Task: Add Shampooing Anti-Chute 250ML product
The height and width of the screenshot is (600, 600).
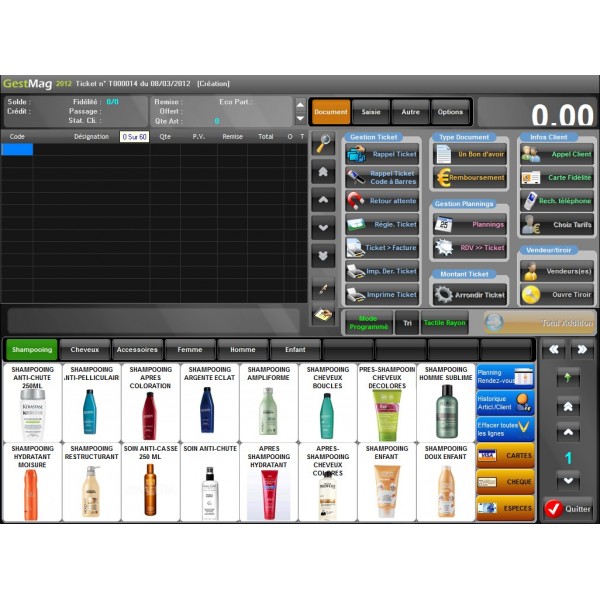Action: point(33,403)
